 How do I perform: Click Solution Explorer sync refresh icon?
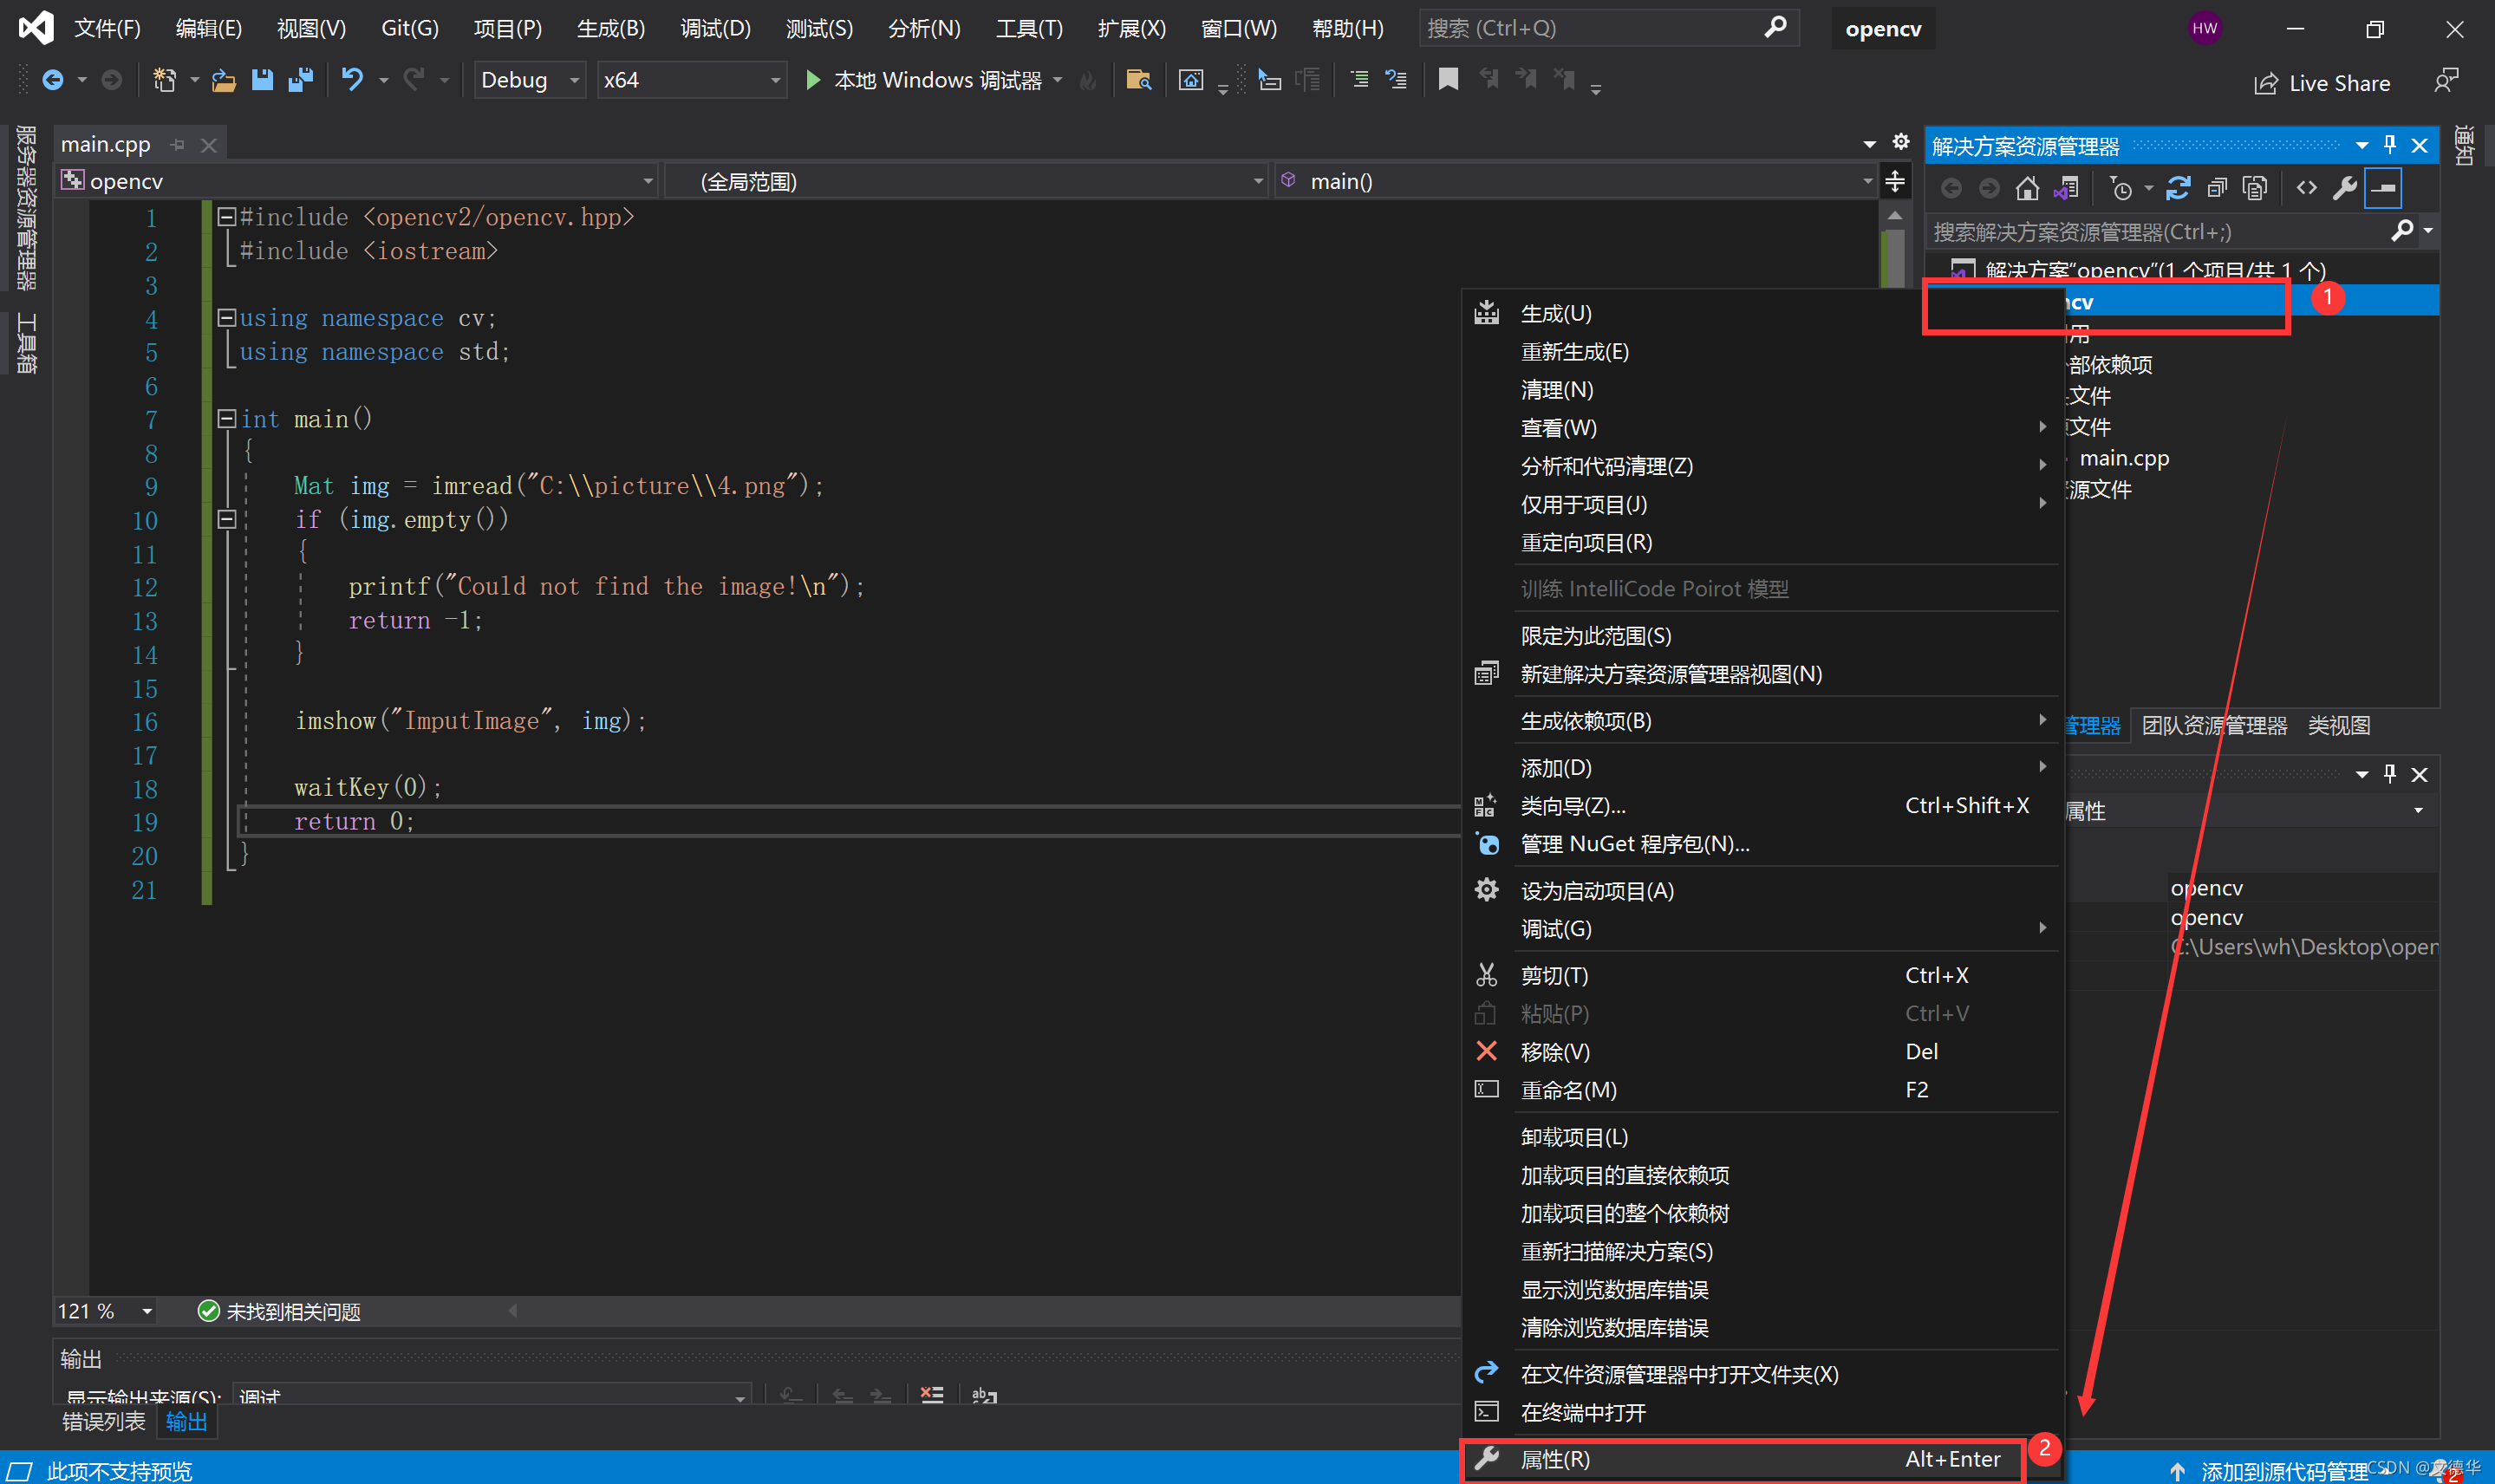pyautogui.click(x=2178, y=188)
